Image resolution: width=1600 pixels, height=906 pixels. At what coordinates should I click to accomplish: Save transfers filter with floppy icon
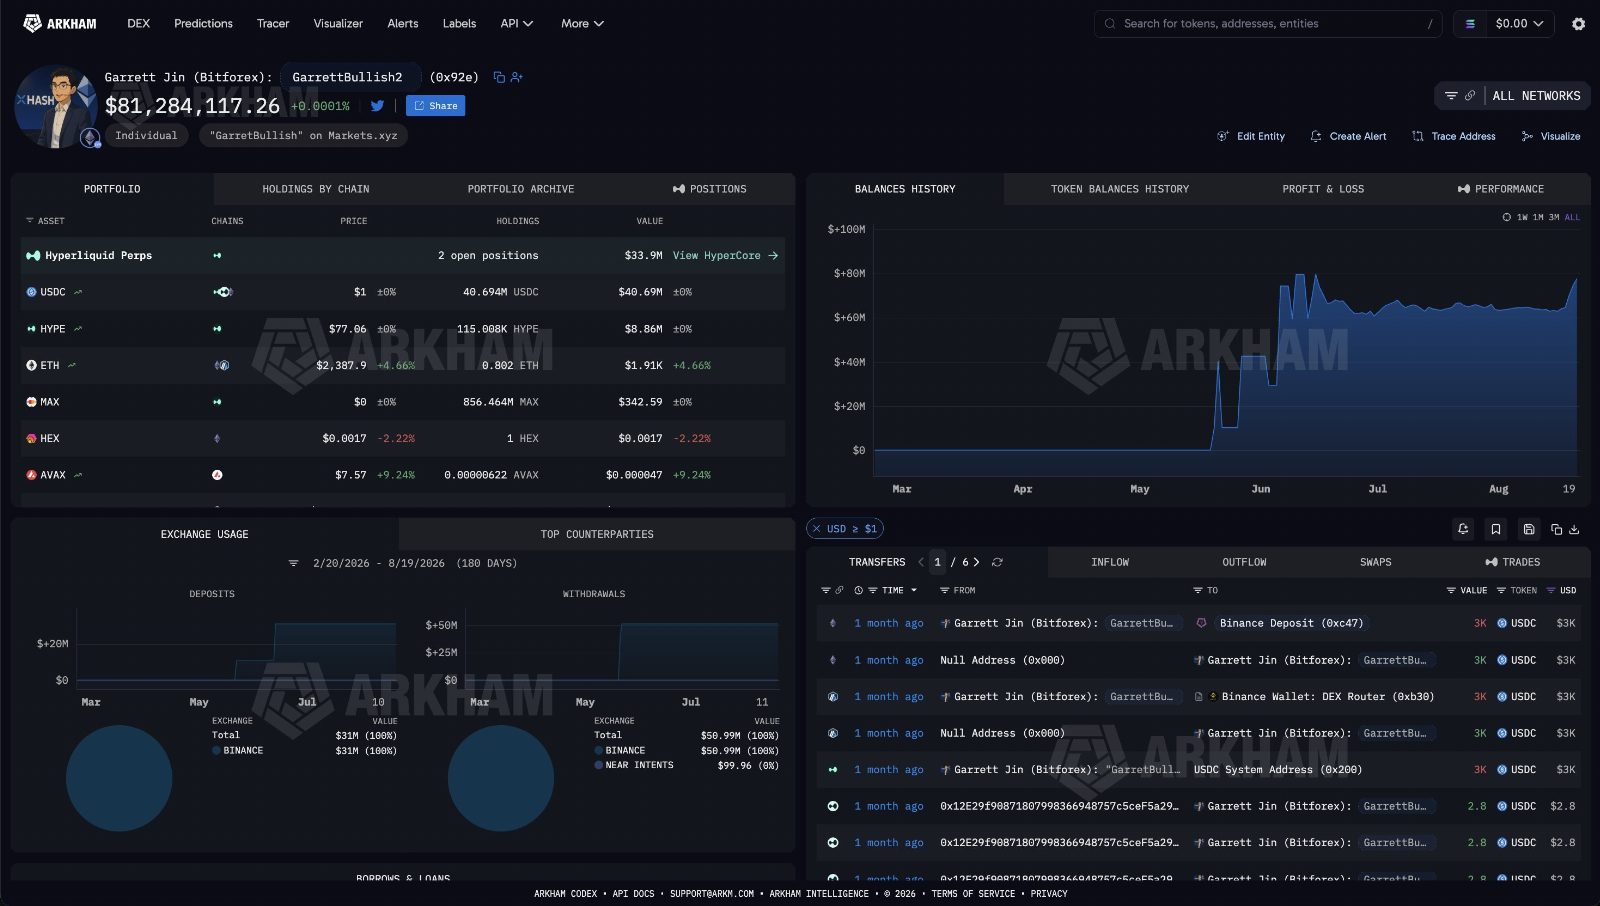(x=1529, y=529)
